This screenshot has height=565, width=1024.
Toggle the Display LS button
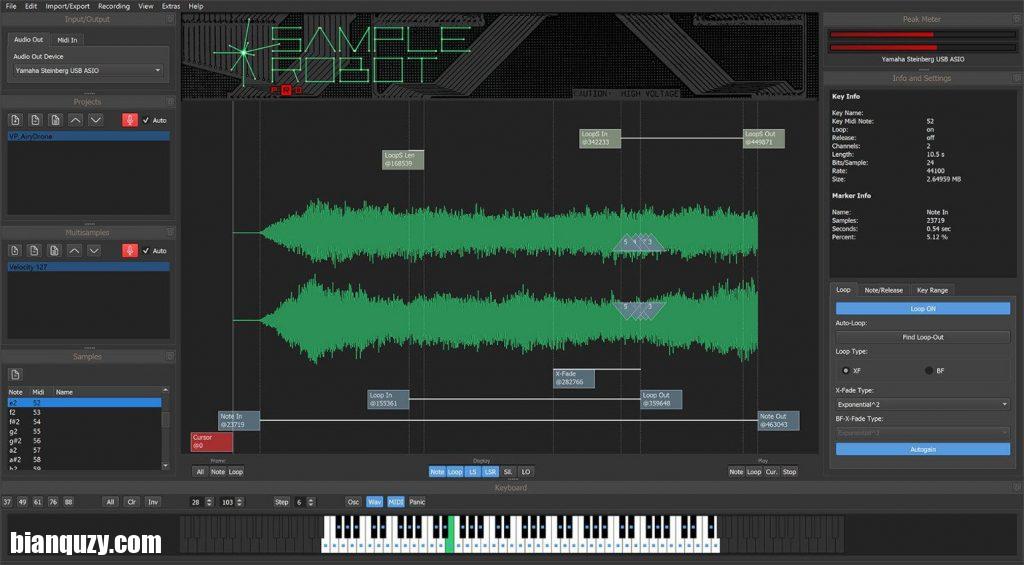point(472,472)
